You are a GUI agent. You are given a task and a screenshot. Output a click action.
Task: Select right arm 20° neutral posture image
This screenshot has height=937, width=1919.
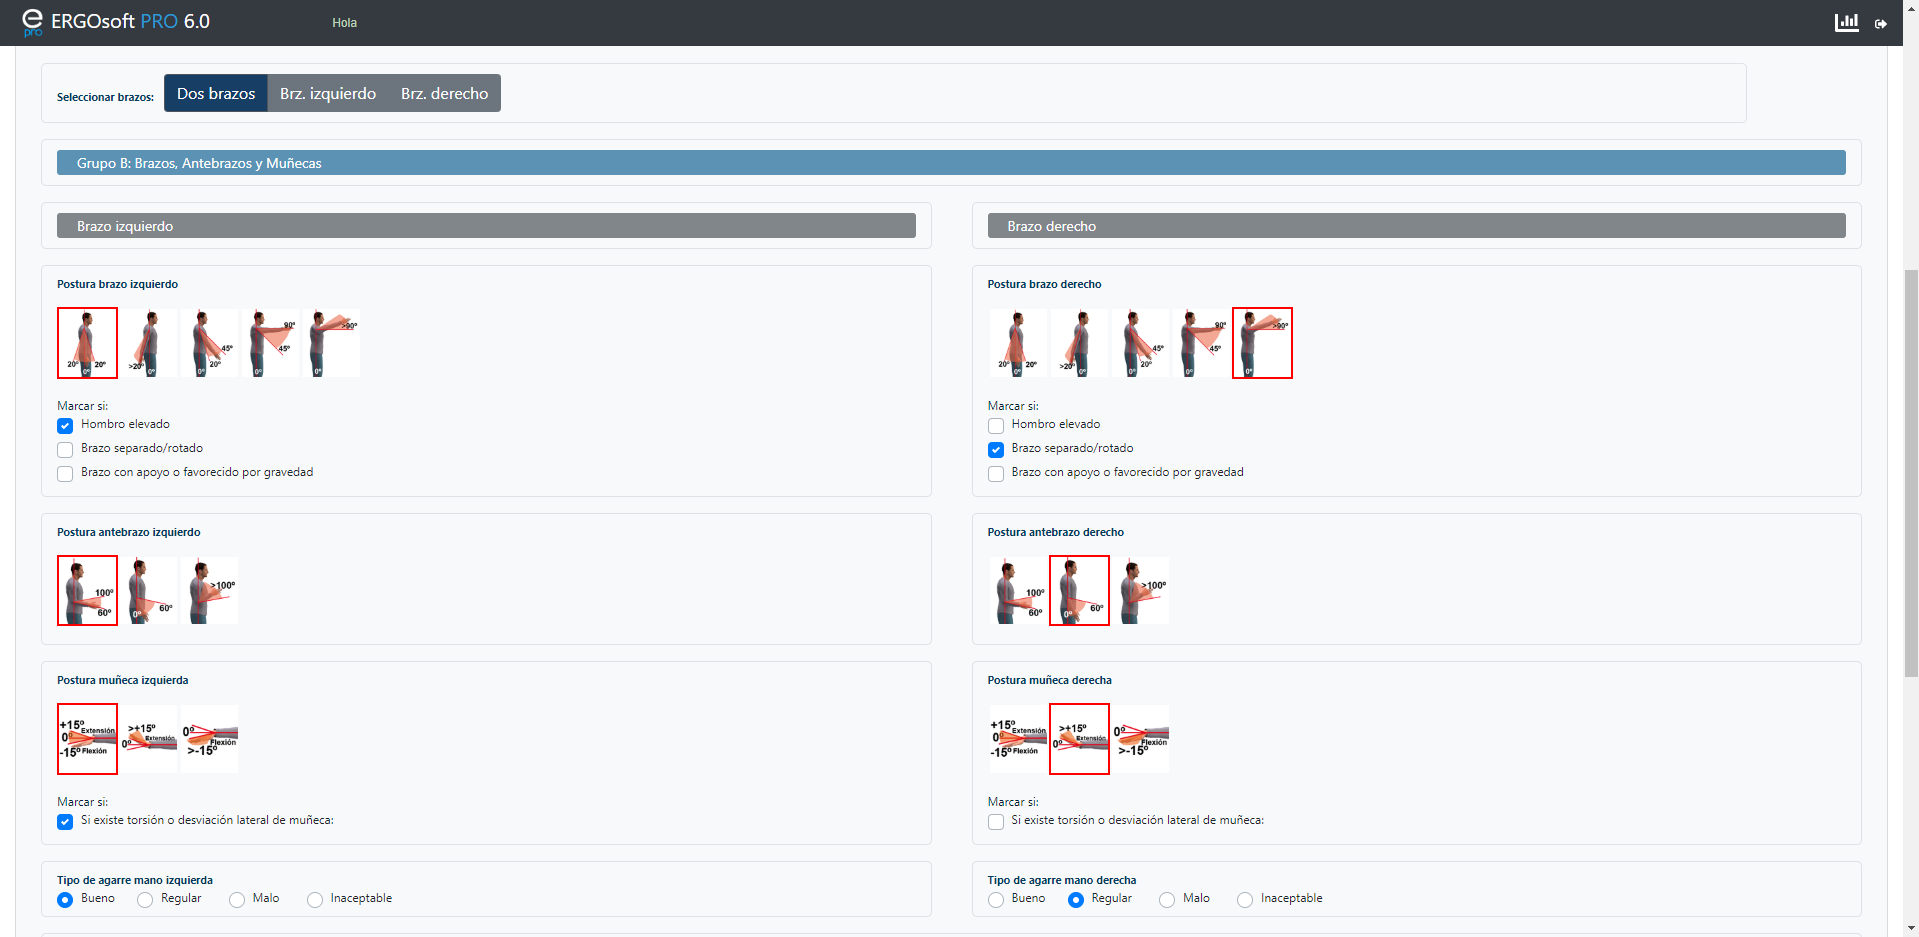[x=1018, y=343]
